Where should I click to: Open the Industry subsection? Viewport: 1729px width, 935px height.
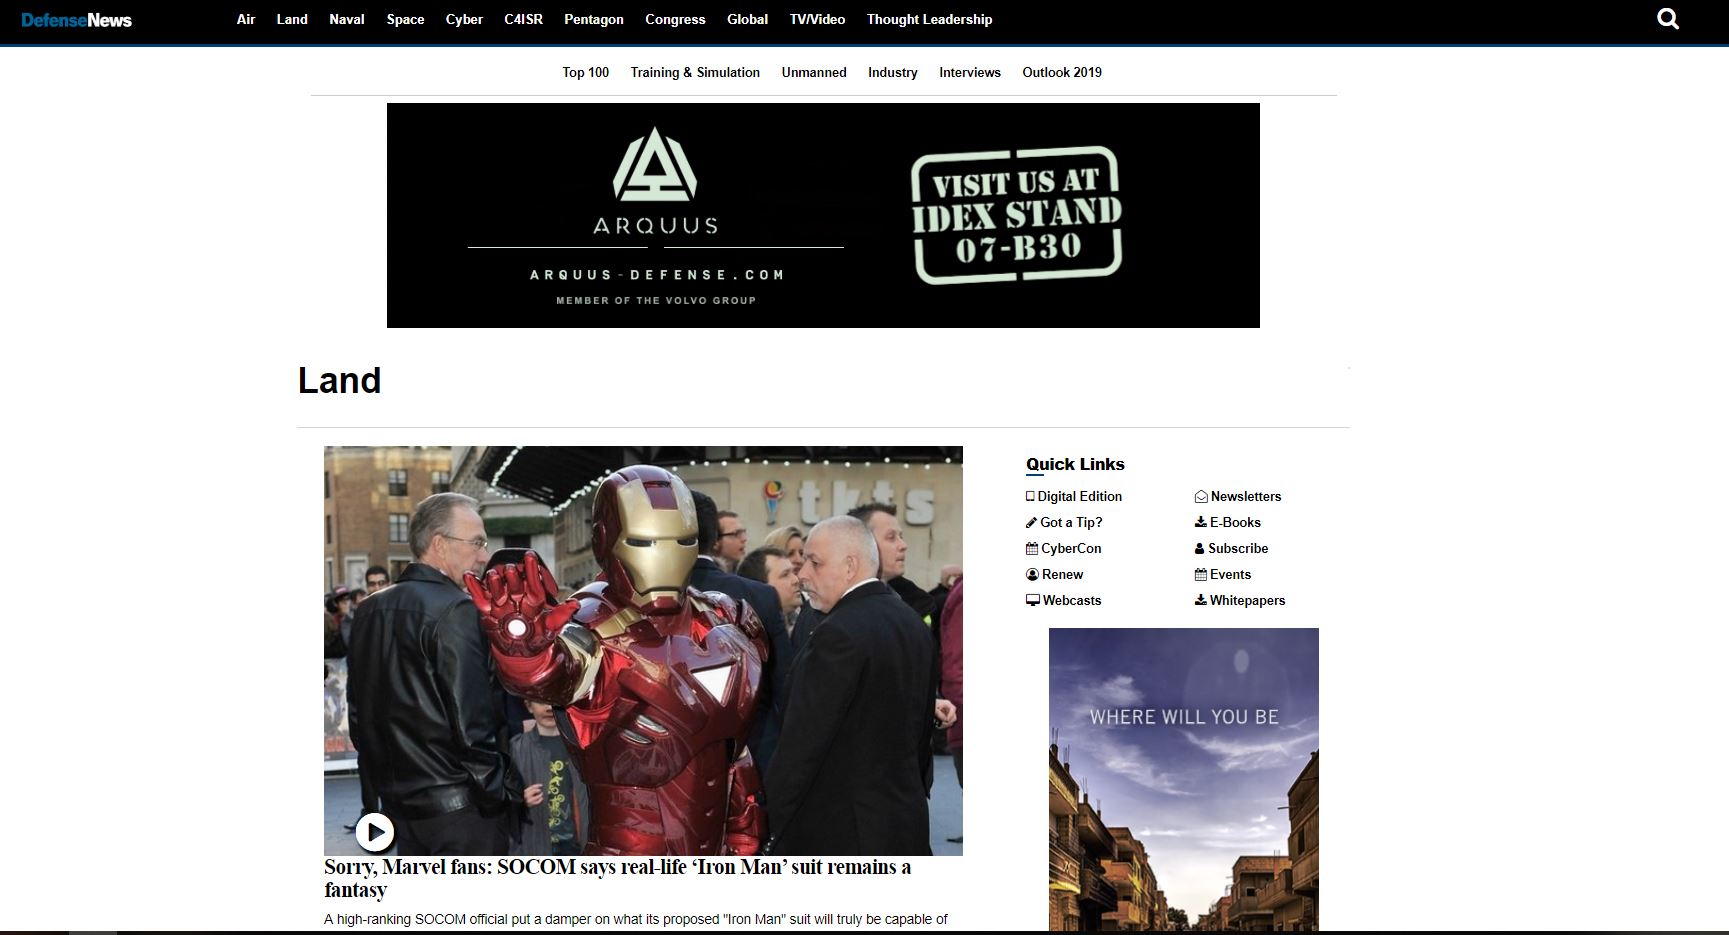tap(893, 72)
